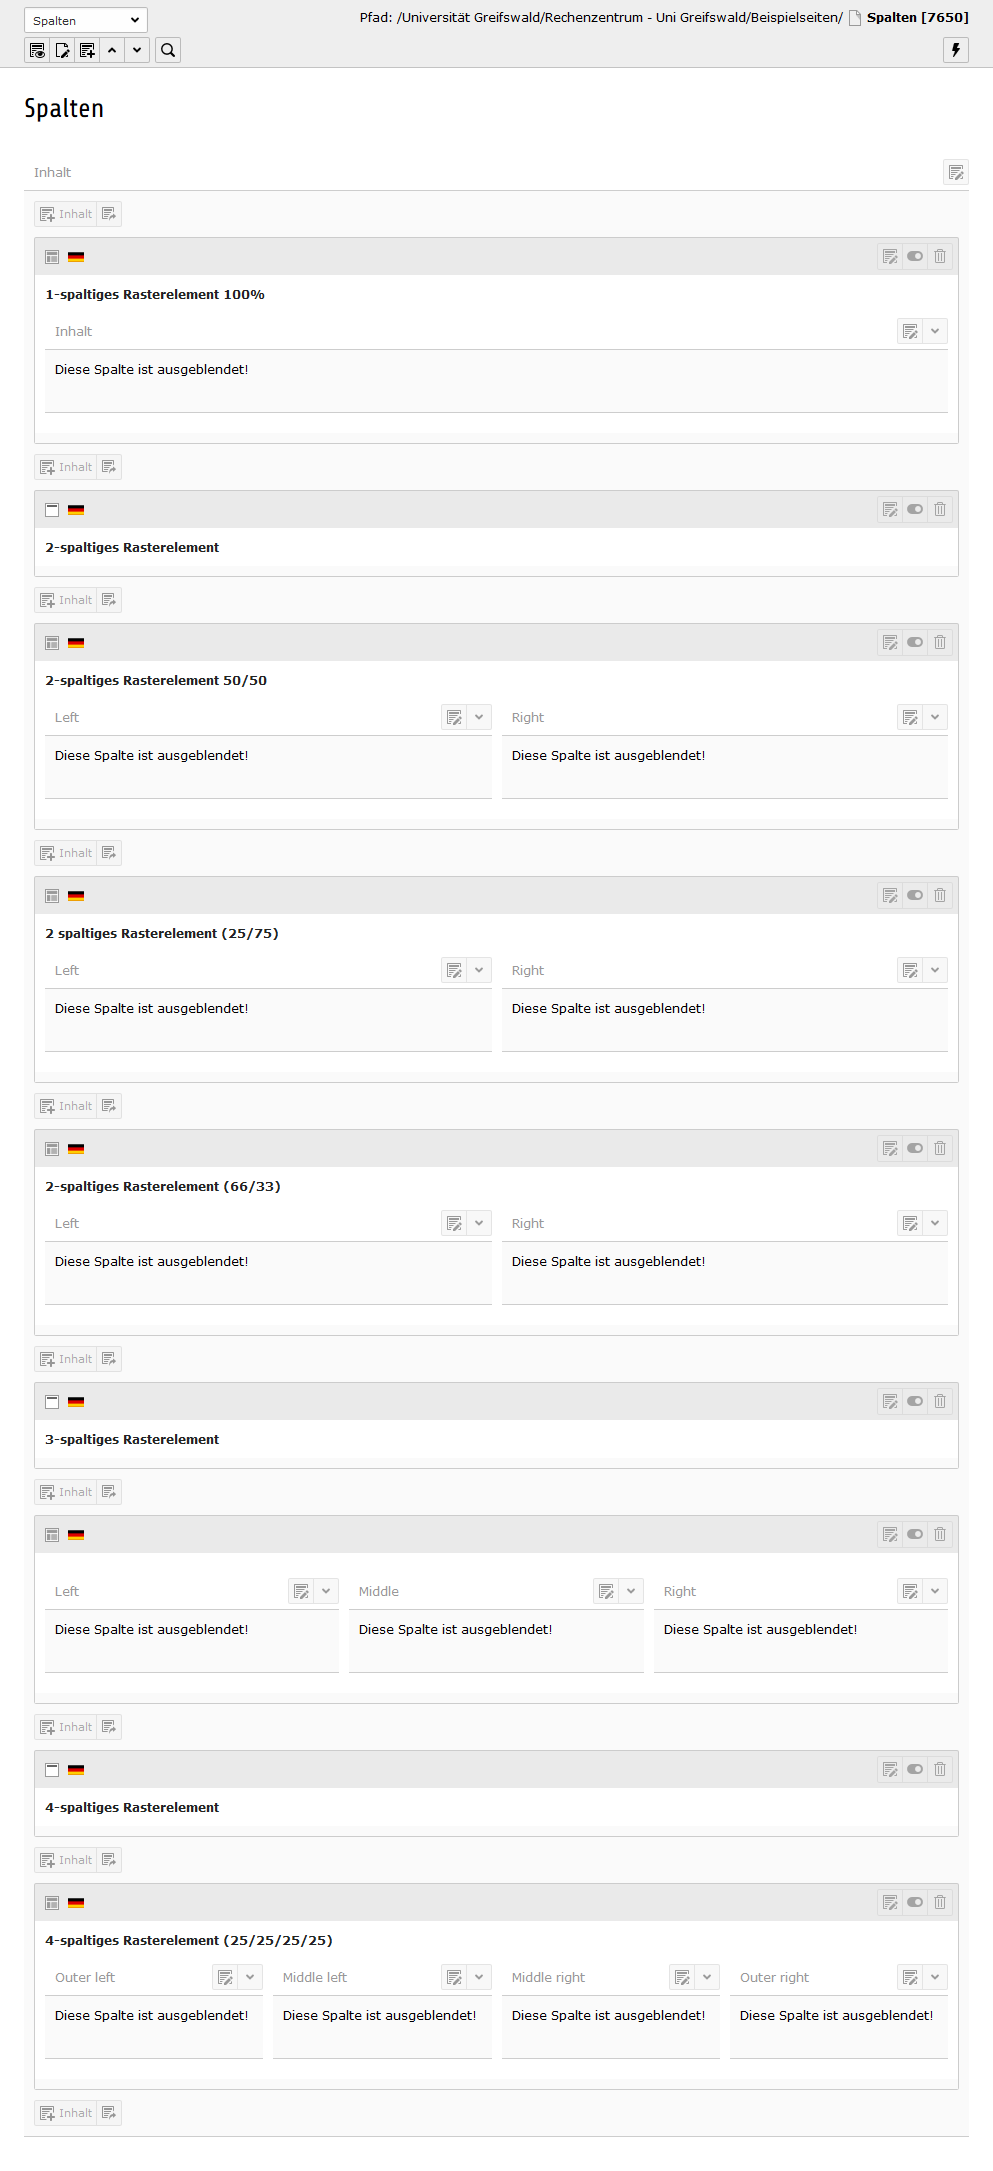Delete the 1-spaltiges Rasterelement 100% element

(x=940, y=256)
